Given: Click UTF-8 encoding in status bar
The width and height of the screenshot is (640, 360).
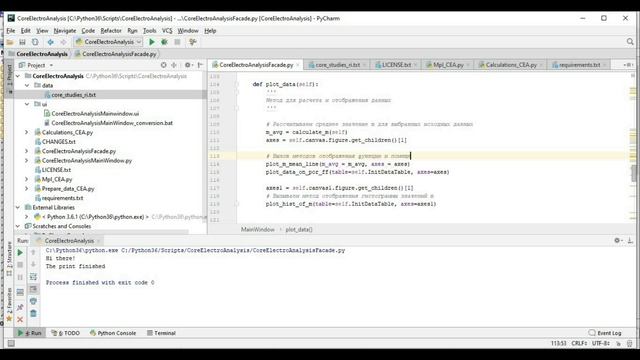Looking at the screenshot, I should [601, 344].
